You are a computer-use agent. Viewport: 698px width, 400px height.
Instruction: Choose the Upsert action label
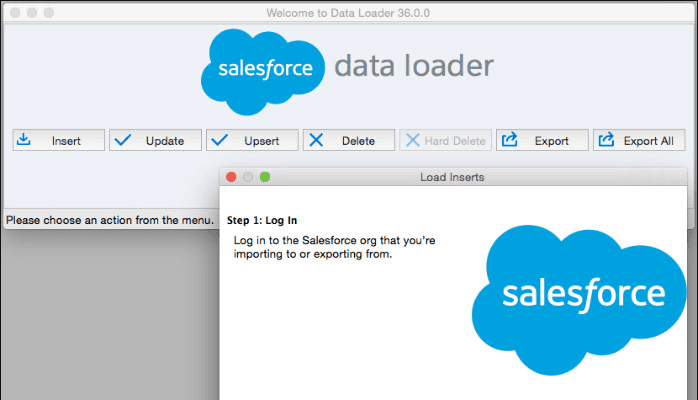click(x=261, y=141)
